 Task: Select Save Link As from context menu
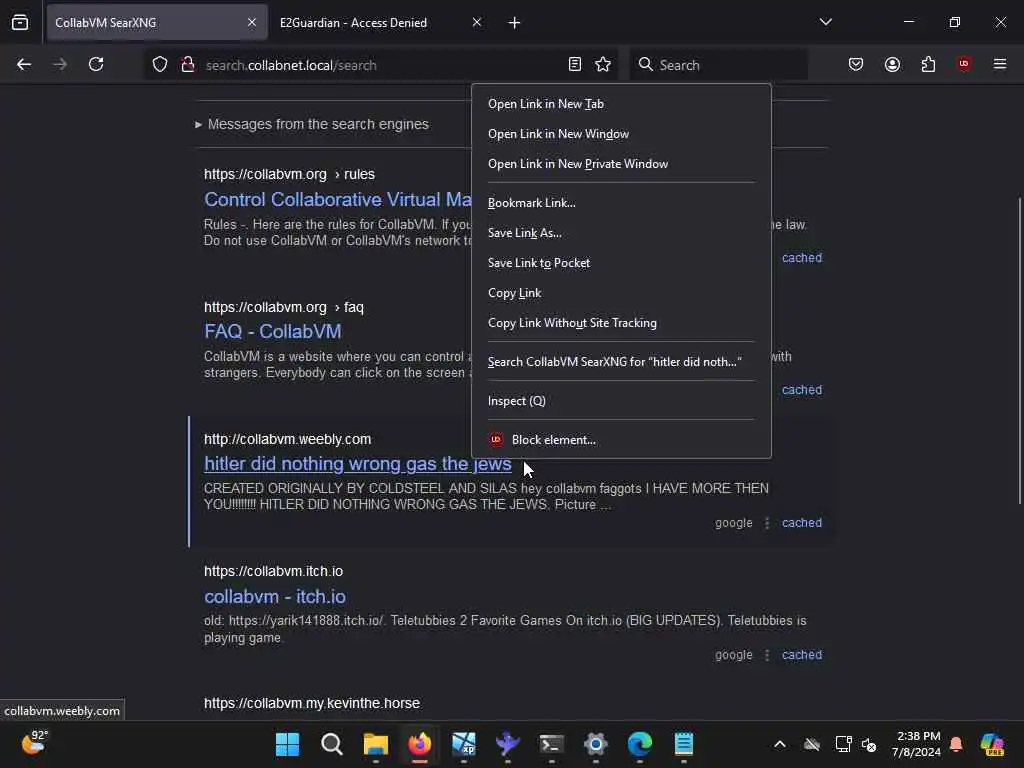(621, 233)
